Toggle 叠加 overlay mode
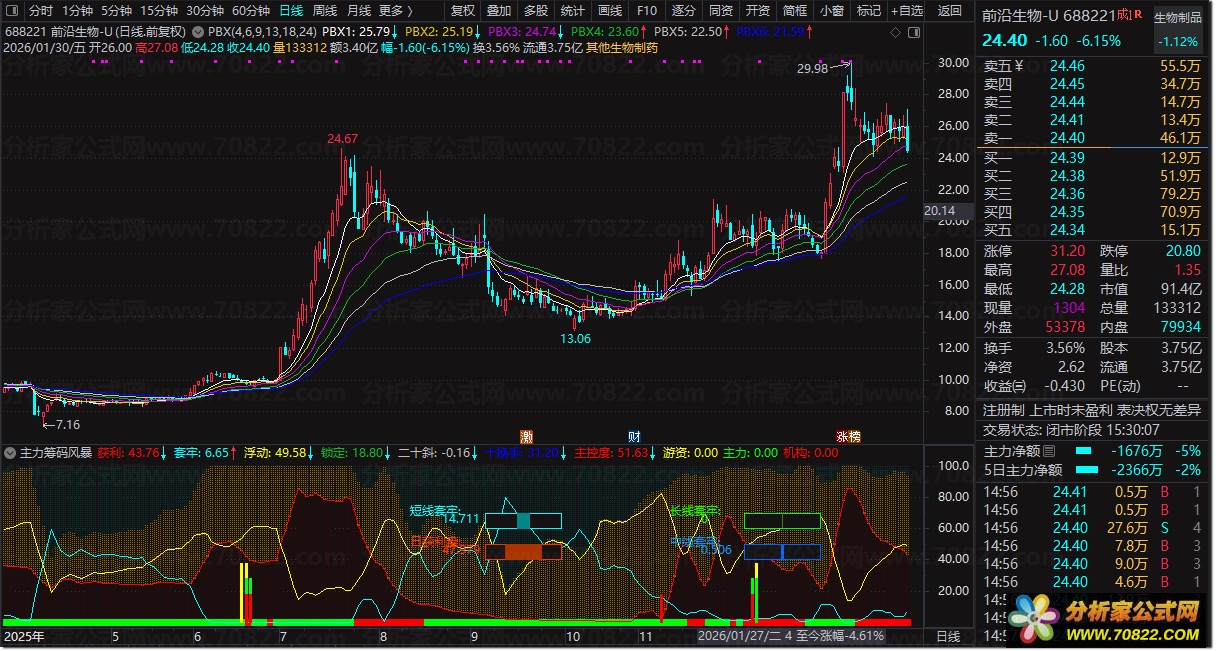 click(x=499, y=11)
